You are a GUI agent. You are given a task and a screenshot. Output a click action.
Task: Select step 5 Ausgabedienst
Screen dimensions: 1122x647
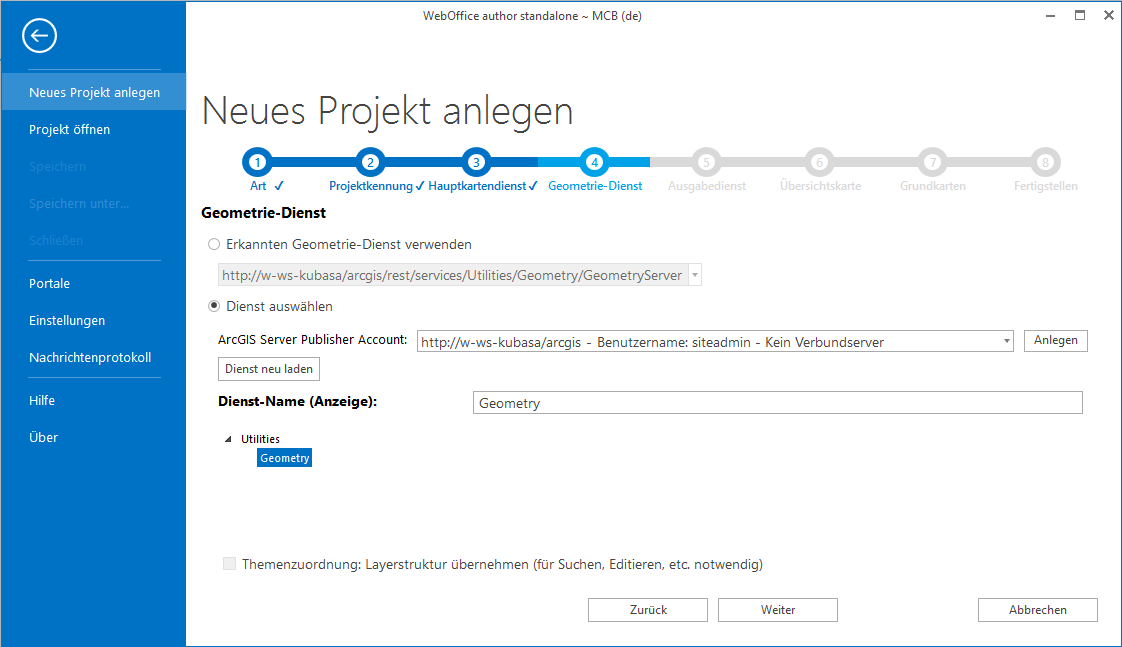(706, 161)
